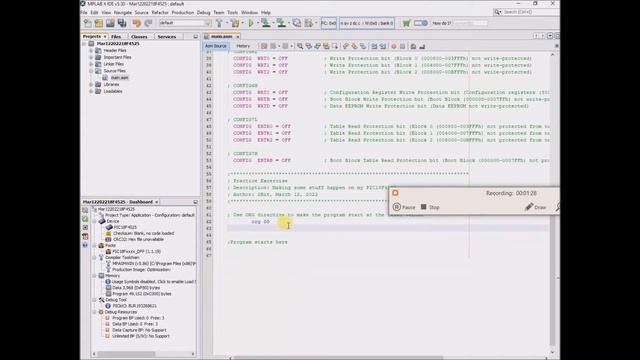
Task: Click the New File toolbar icon
Action: click(x=87, y=23)
